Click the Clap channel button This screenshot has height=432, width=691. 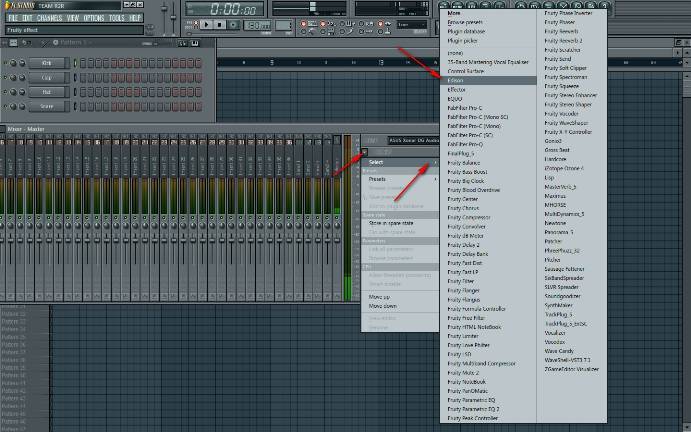point(48,78)
